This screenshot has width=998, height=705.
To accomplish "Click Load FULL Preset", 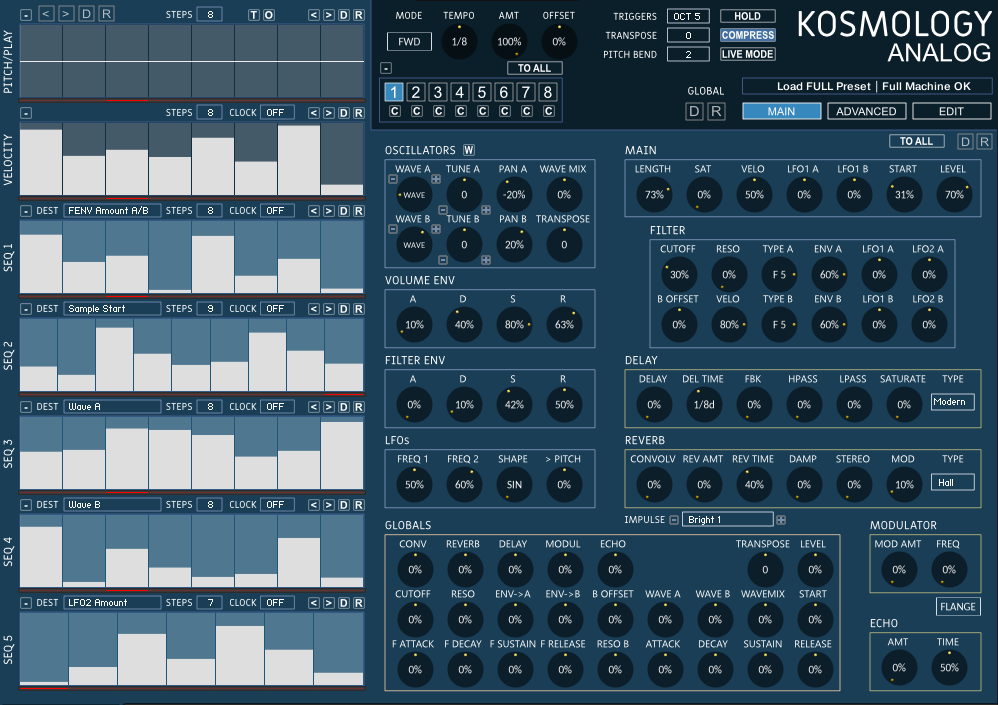I will coord(823,87).
